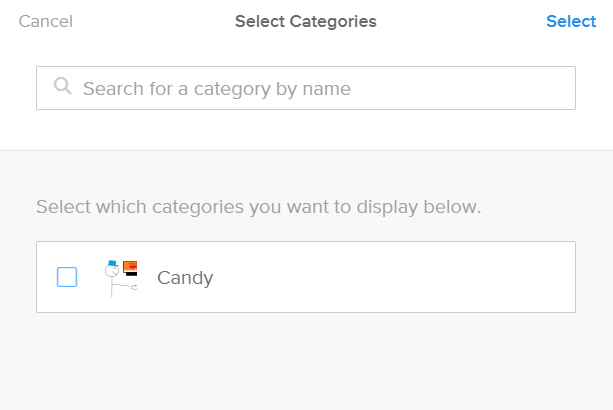Click the magnifying glass search icon

pos(63,86)
